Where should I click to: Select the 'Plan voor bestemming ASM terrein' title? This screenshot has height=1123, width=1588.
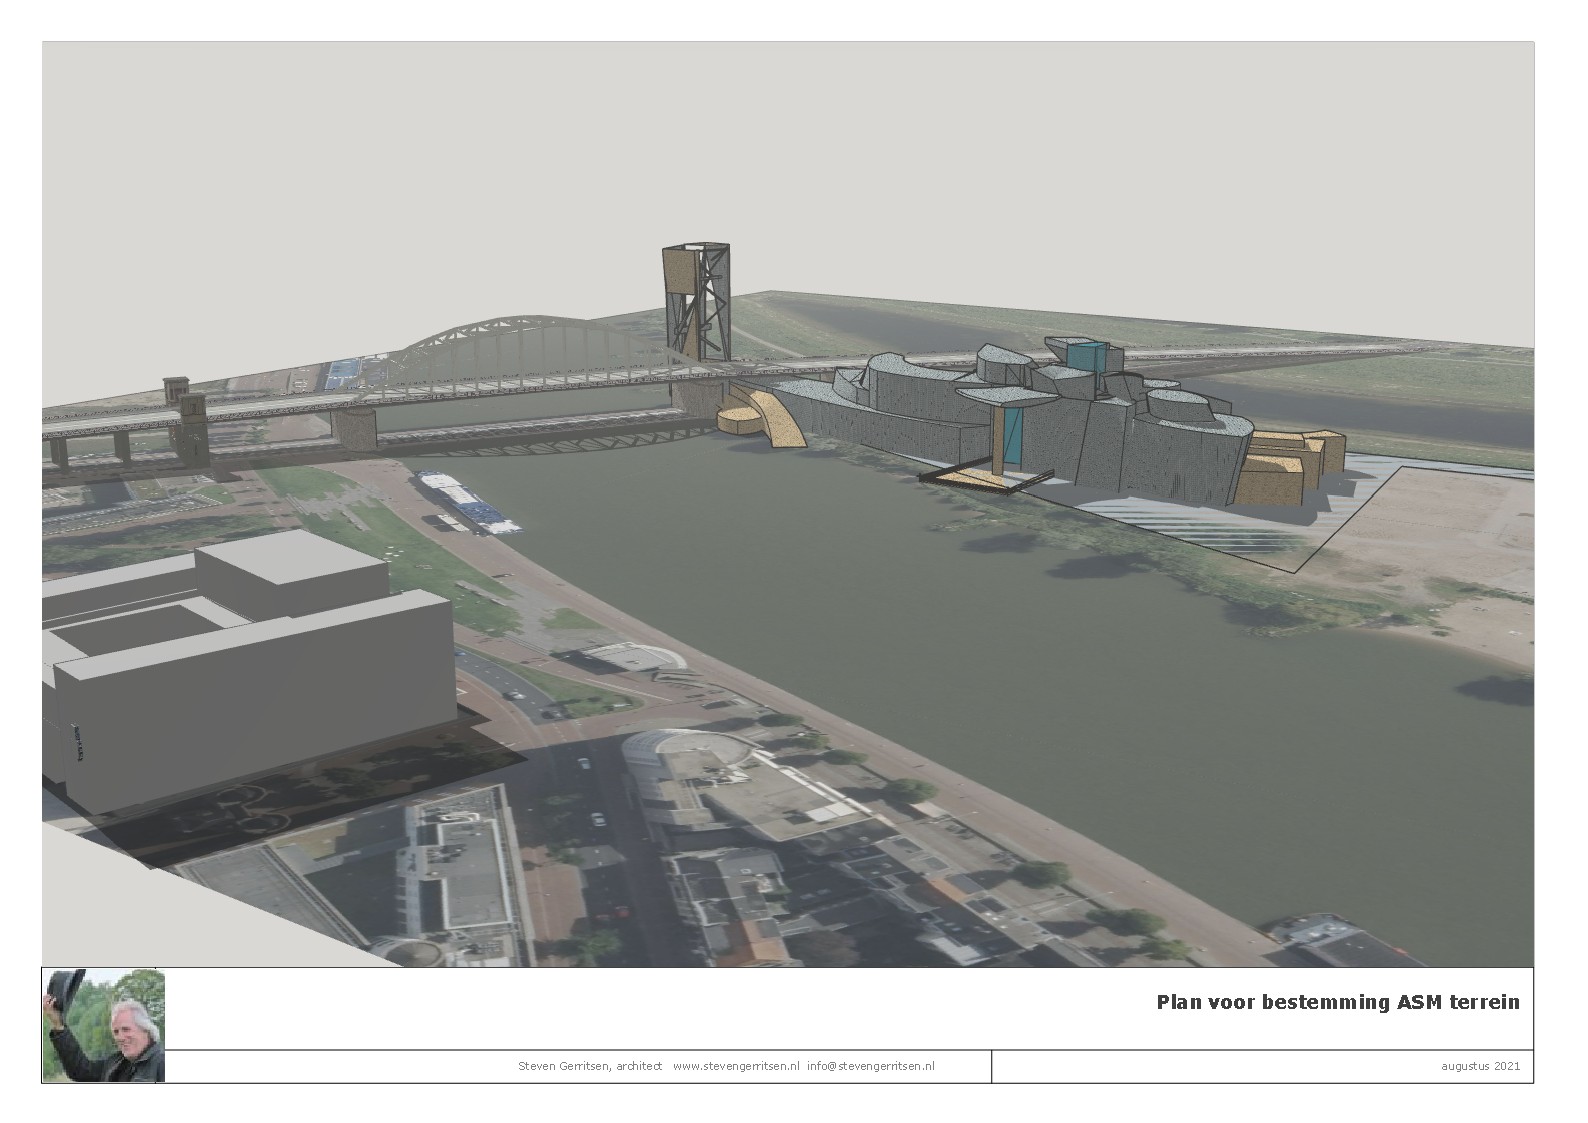tap(1337, 1002)
